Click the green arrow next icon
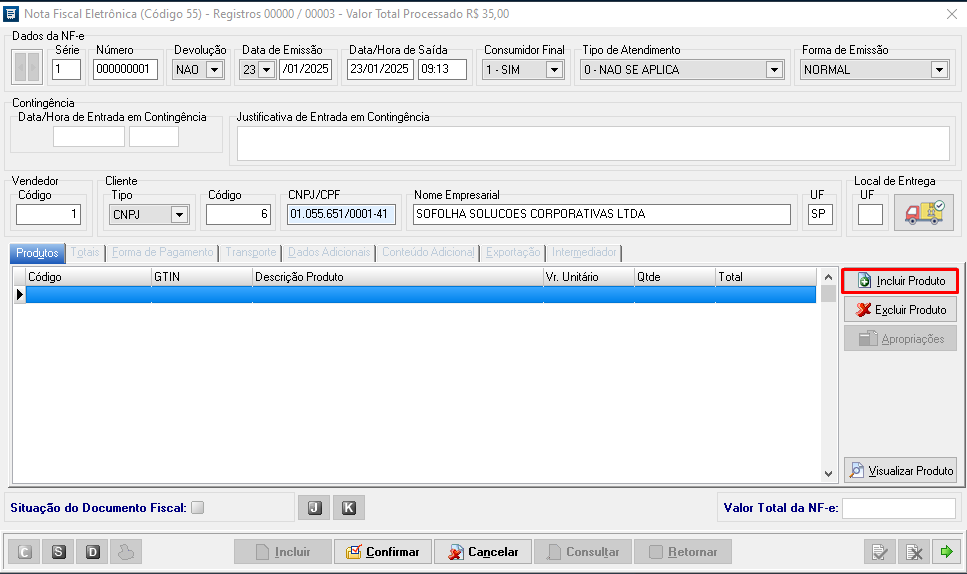Image resolution: width=967 pixels, height=574 pixels. pyautogui.click(x=946, y=552)
